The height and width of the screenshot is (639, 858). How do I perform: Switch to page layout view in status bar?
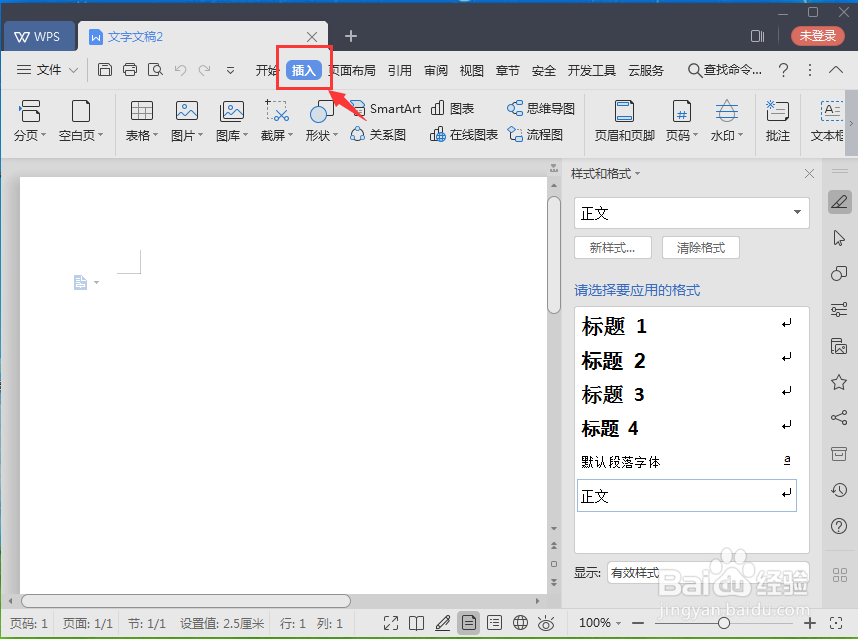pyautogui.click(x=469, y=623)
